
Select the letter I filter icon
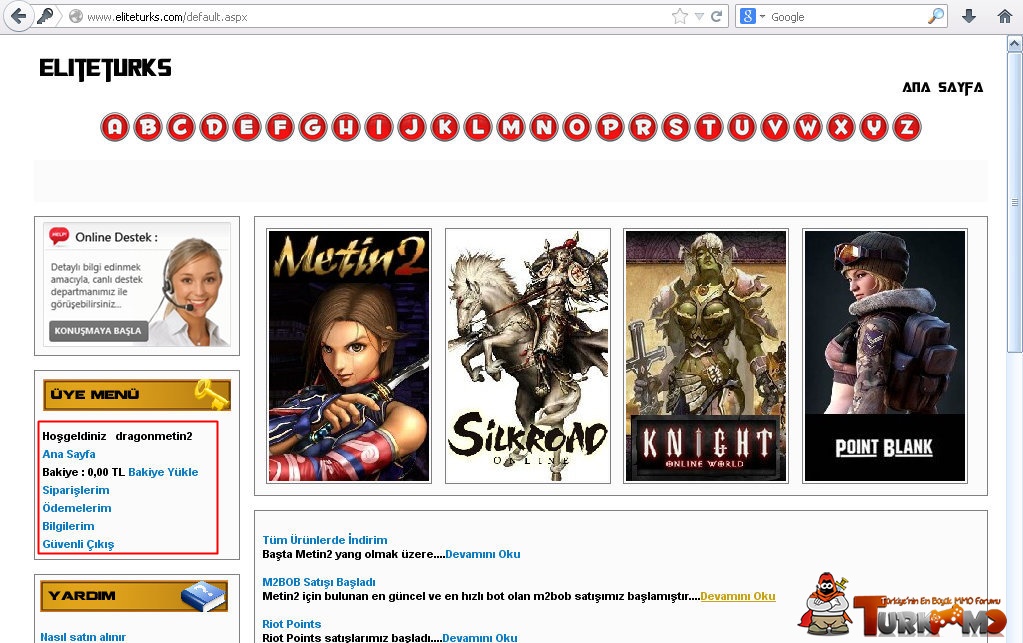379,127
